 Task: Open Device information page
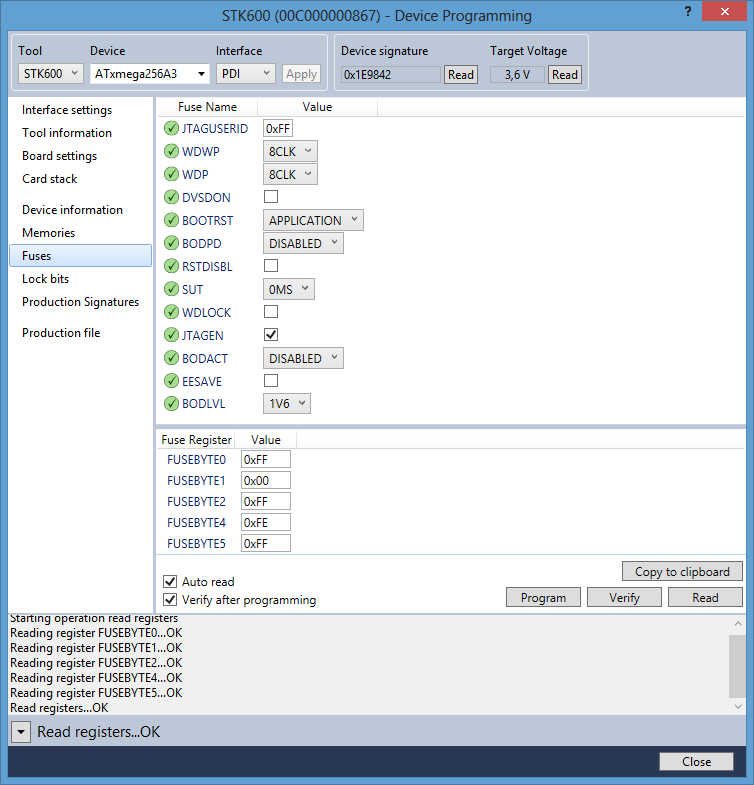click(72, 210)
